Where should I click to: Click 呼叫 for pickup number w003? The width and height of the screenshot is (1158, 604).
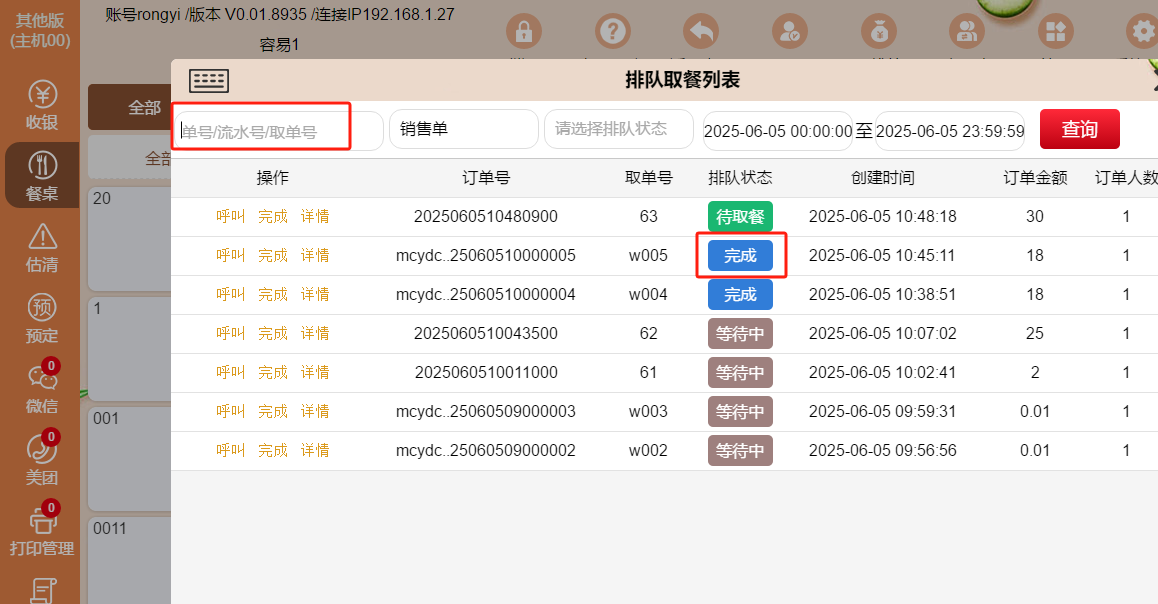point(230,411)
